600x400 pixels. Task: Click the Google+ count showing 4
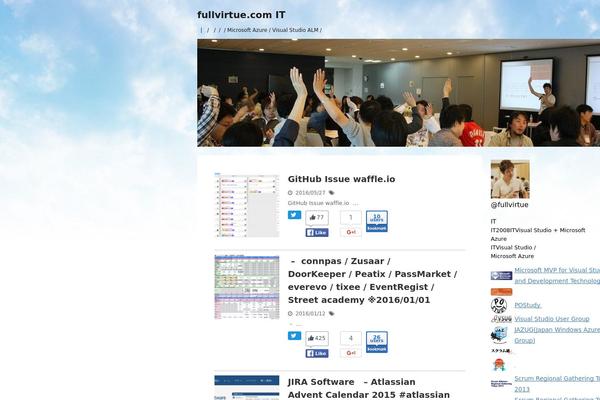(x=351, y=338)
